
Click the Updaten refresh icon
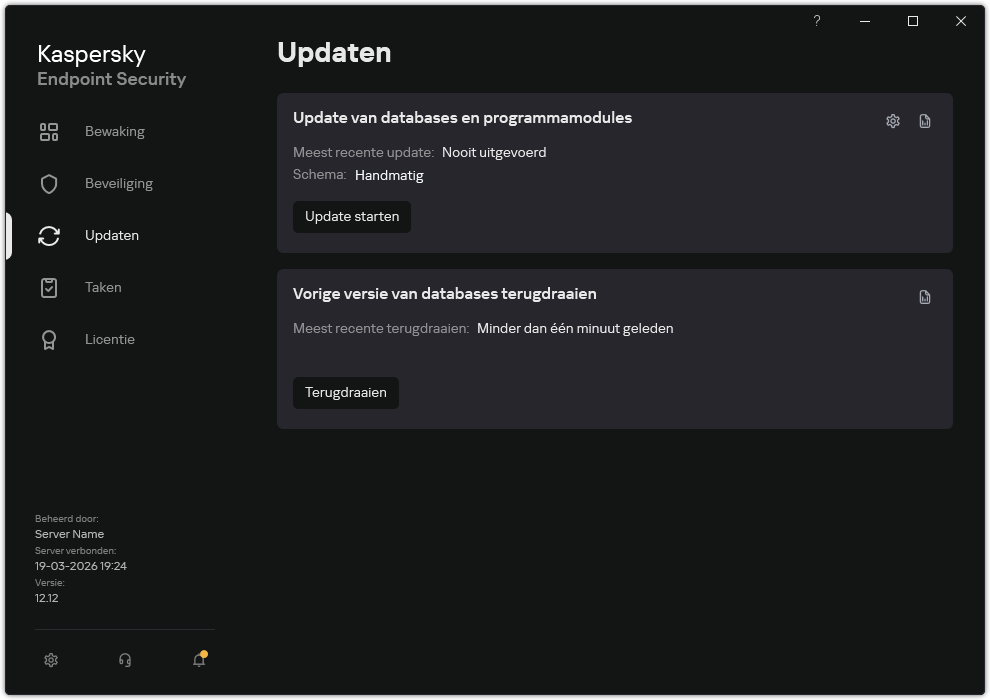48,235
